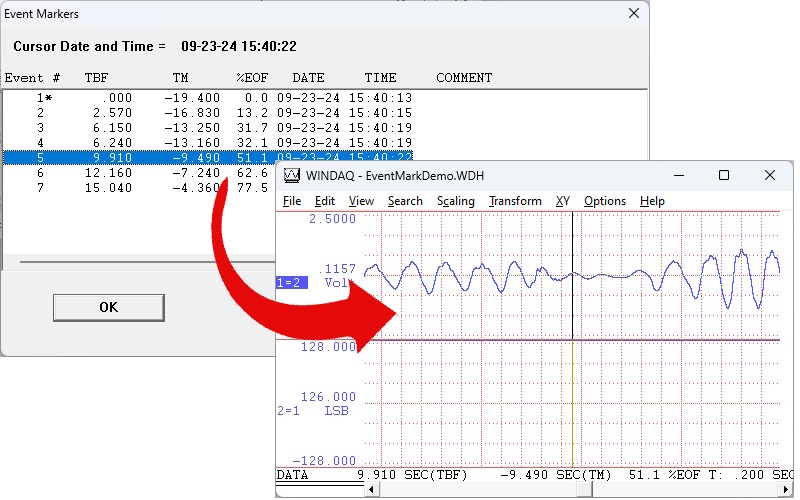Click the right scroll arrow in WINDAQ
This screenshot has width=800, height=500.
point(787,490)
